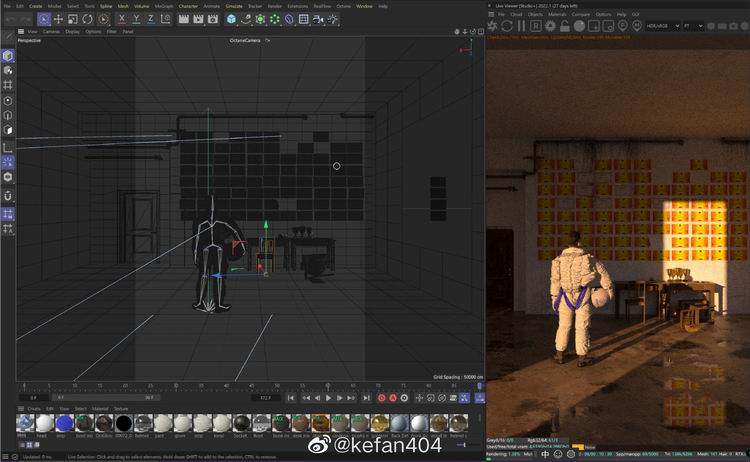The image size is (750, 462).
Task: Select the Move tool in top toolbar
Action: pos(58,19)
